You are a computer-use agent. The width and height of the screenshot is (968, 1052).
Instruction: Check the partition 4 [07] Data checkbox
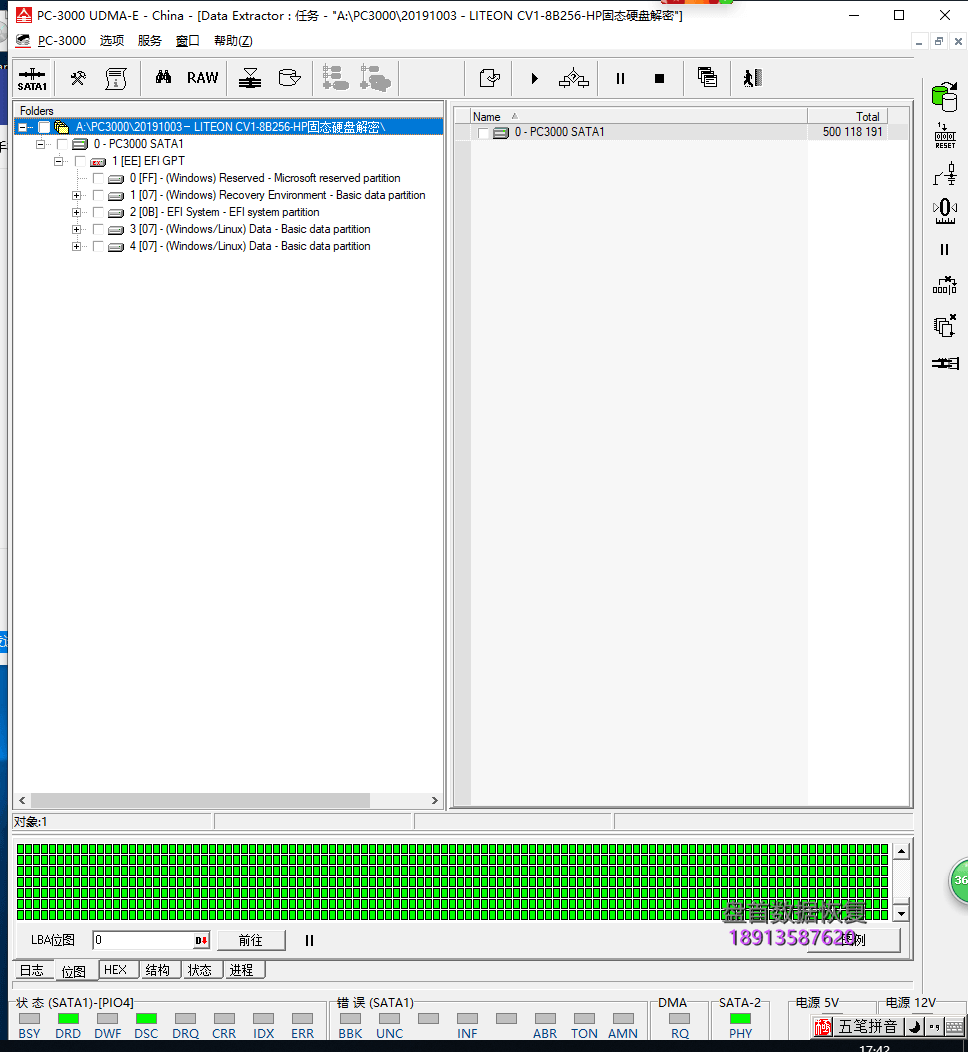click(99, 246)
